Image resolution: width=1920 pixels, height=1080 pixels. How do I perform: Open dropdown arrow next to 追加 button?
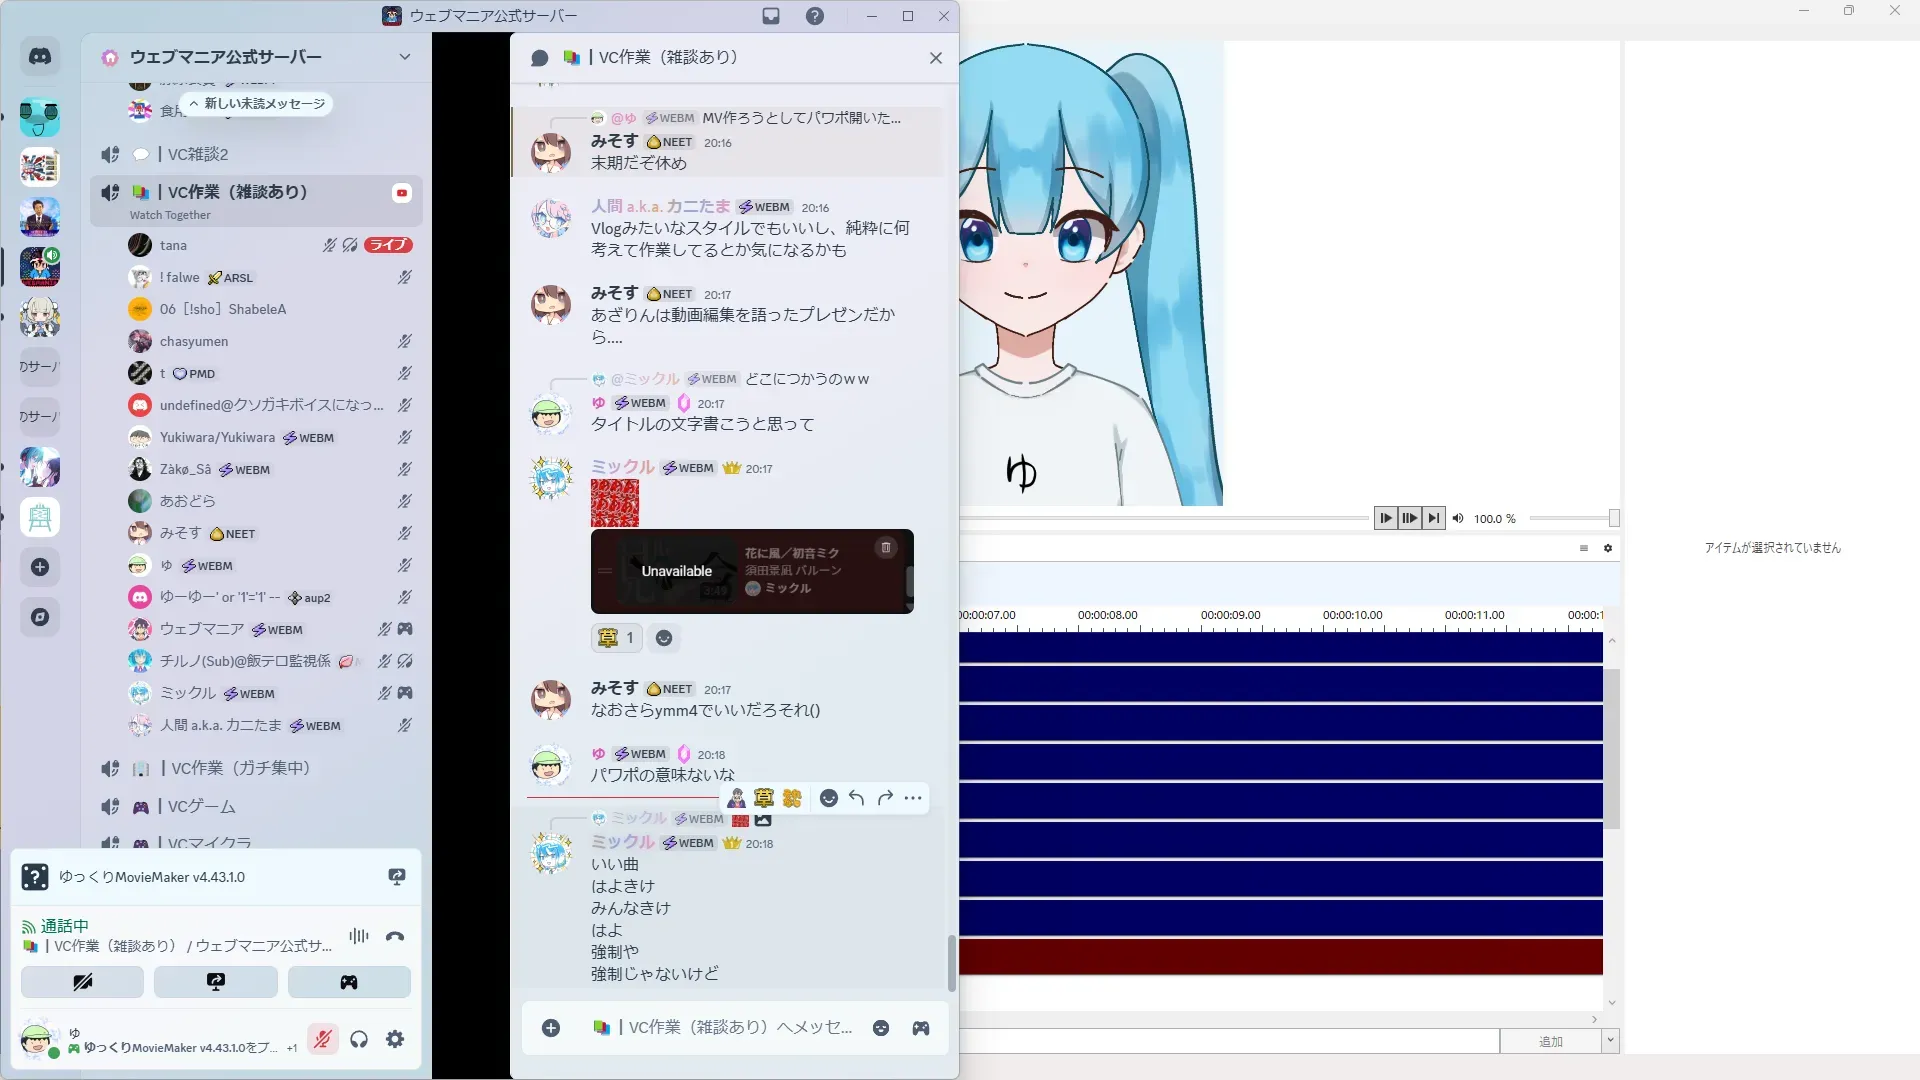click(1610, 1041)
